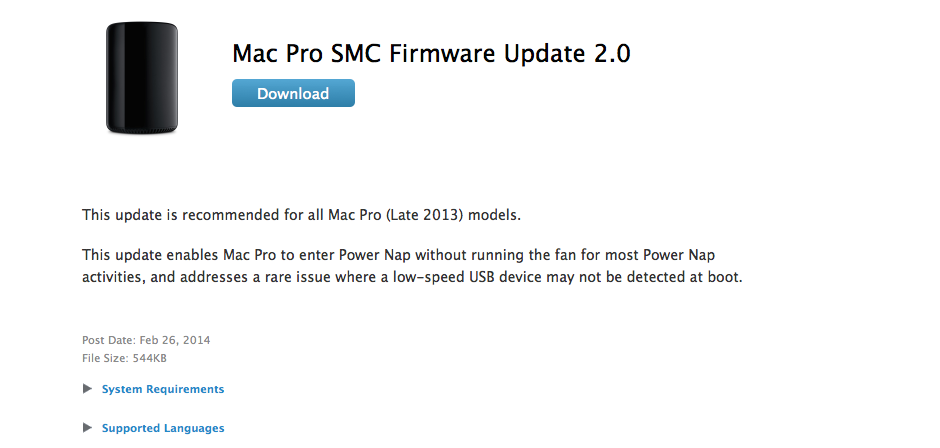Click the date Feb 26, 2014
Viewport: 940px width, 448px height.
tap(175, 340)
